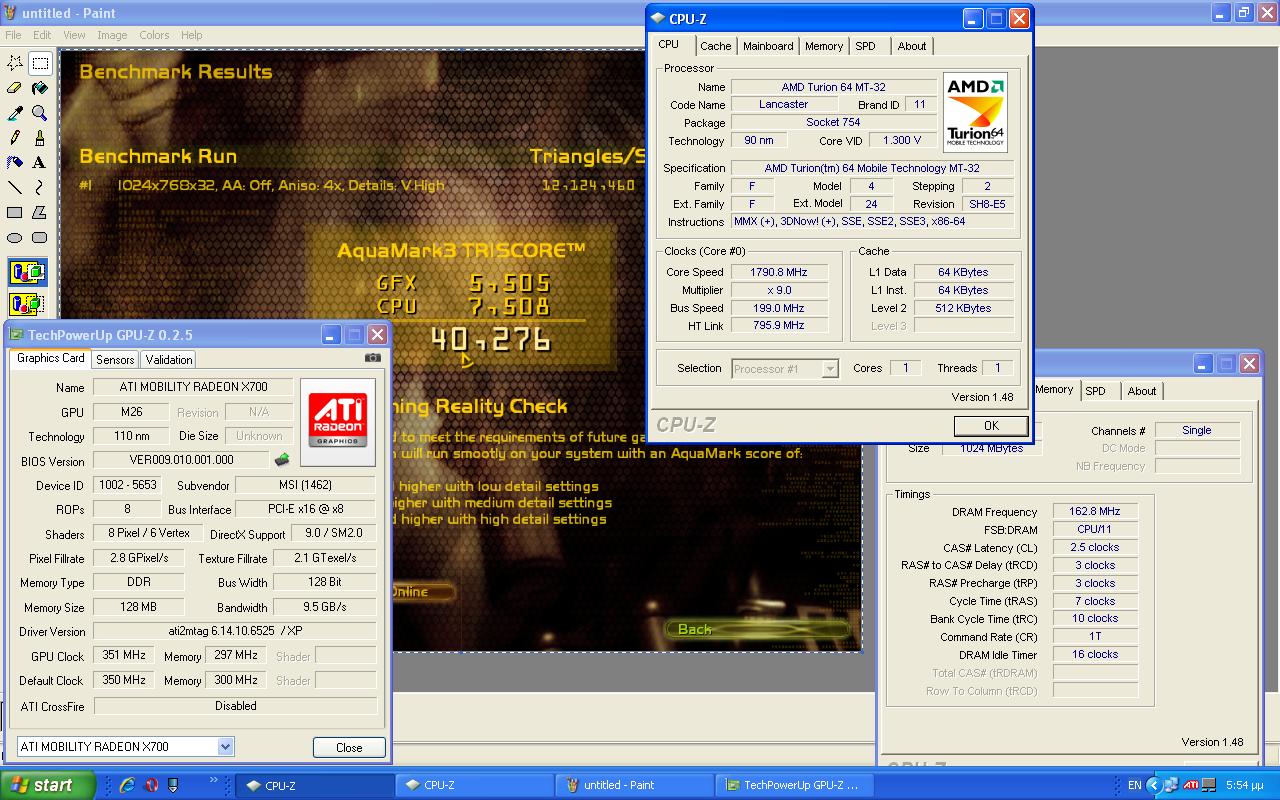Click the BIOS save chip icon in GPU-Z
1280x800 pixels.
(x=283, y=460)
